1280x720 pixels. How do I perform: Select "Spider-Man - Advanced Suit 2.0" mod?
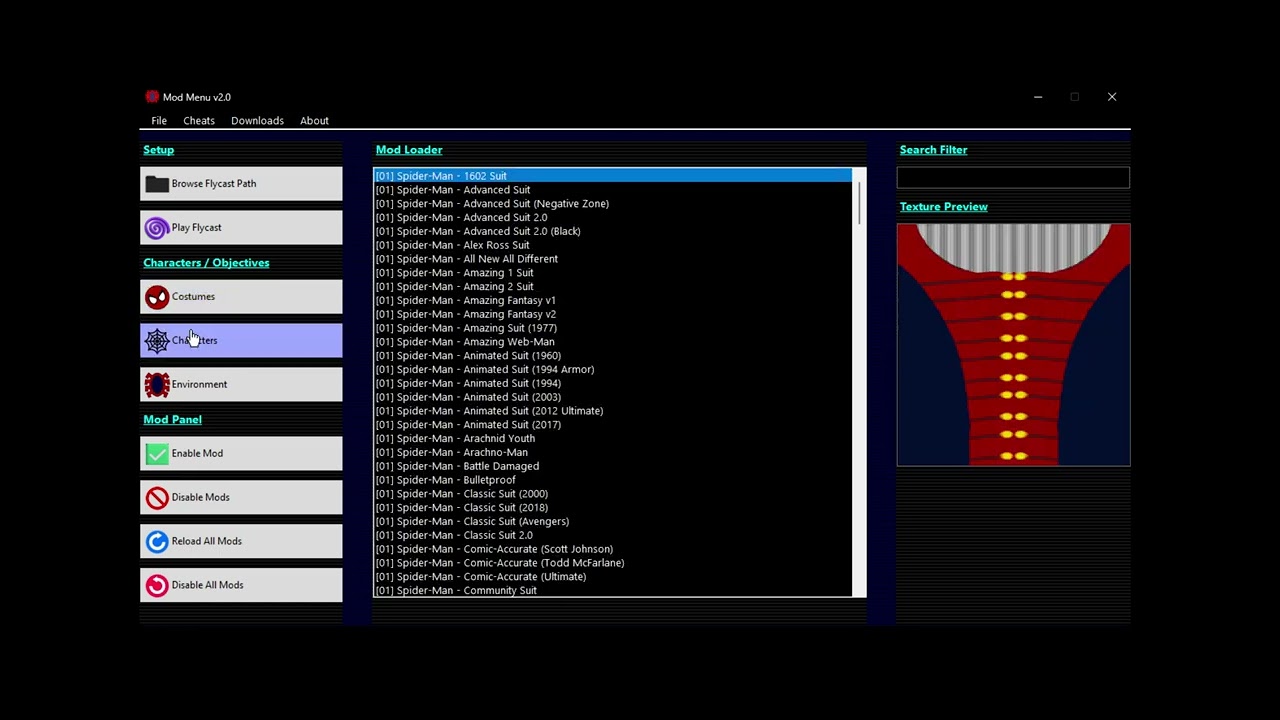[x=613, y=218]
